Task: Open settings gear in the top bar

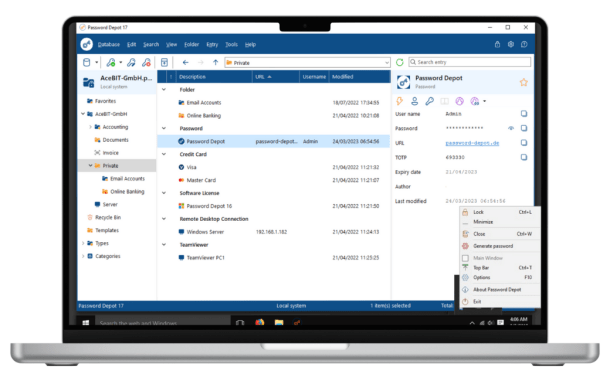Action: tap(511, 44)
